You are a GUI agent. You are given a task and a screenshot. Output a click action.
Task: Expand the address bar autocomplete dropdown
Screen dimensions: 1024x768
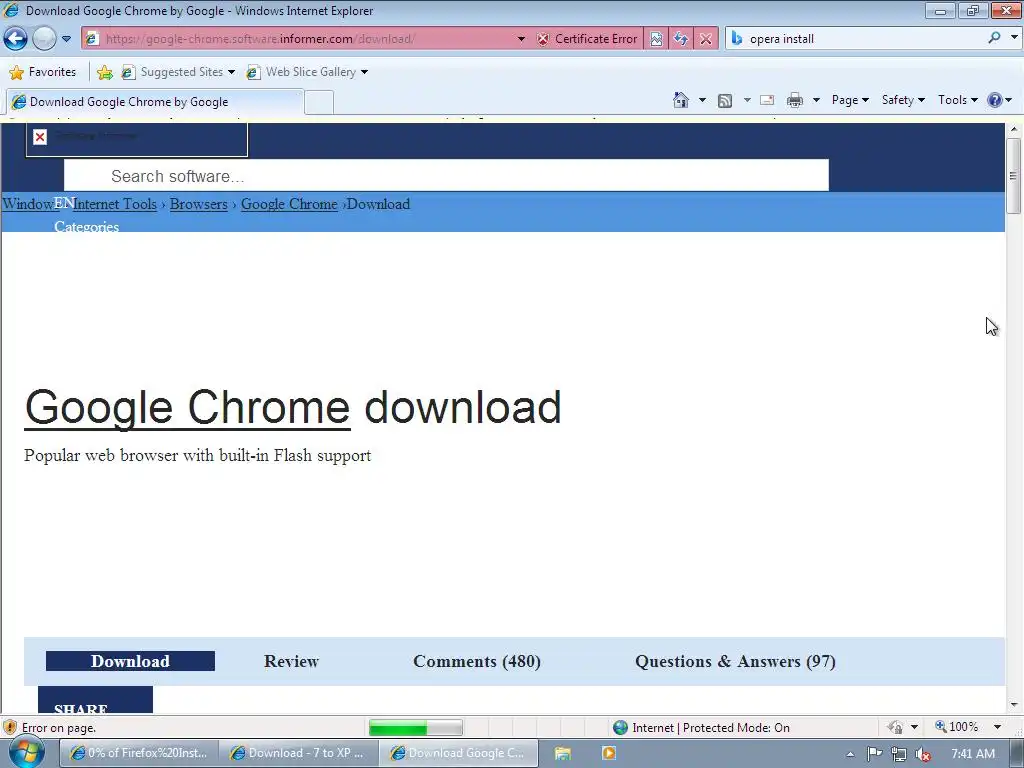[x=521, y=39]
